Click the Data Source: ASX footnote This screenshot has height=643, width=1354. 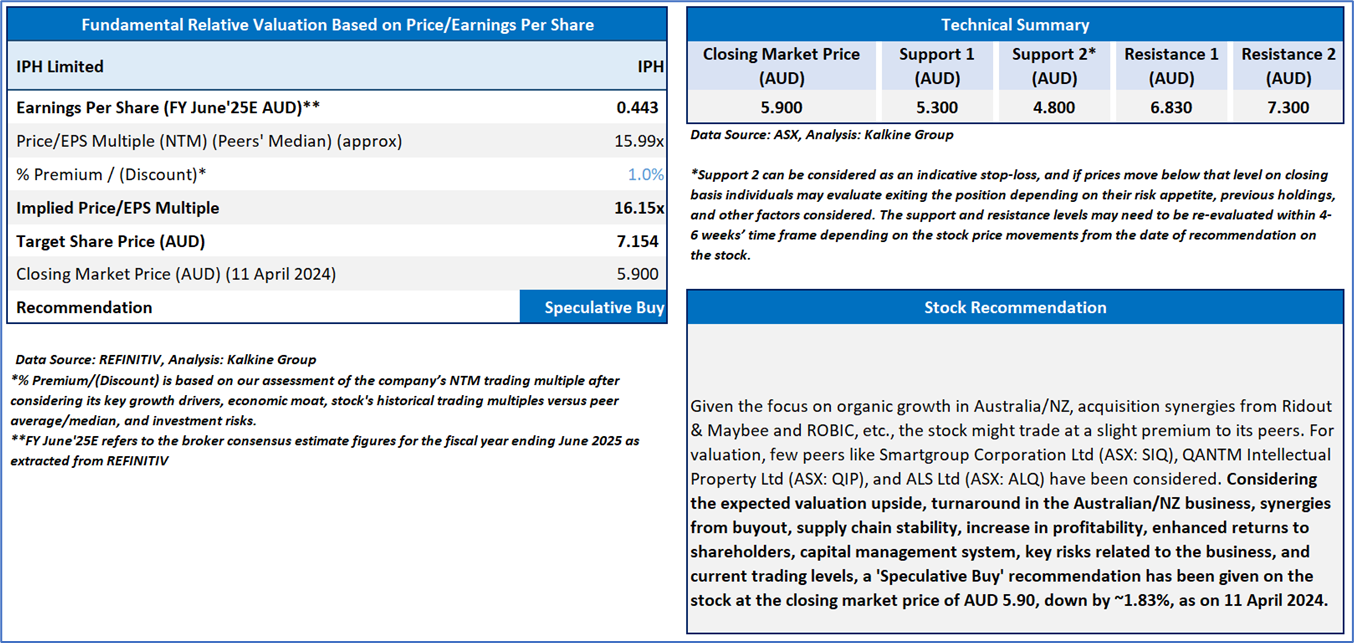(822, 134)
